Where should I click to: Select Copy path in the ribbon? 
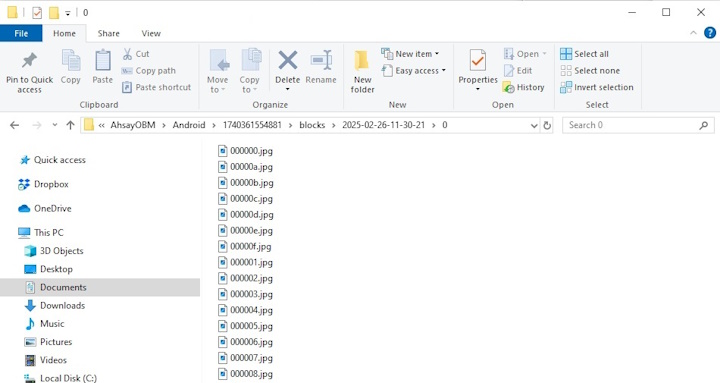[148, 71]
